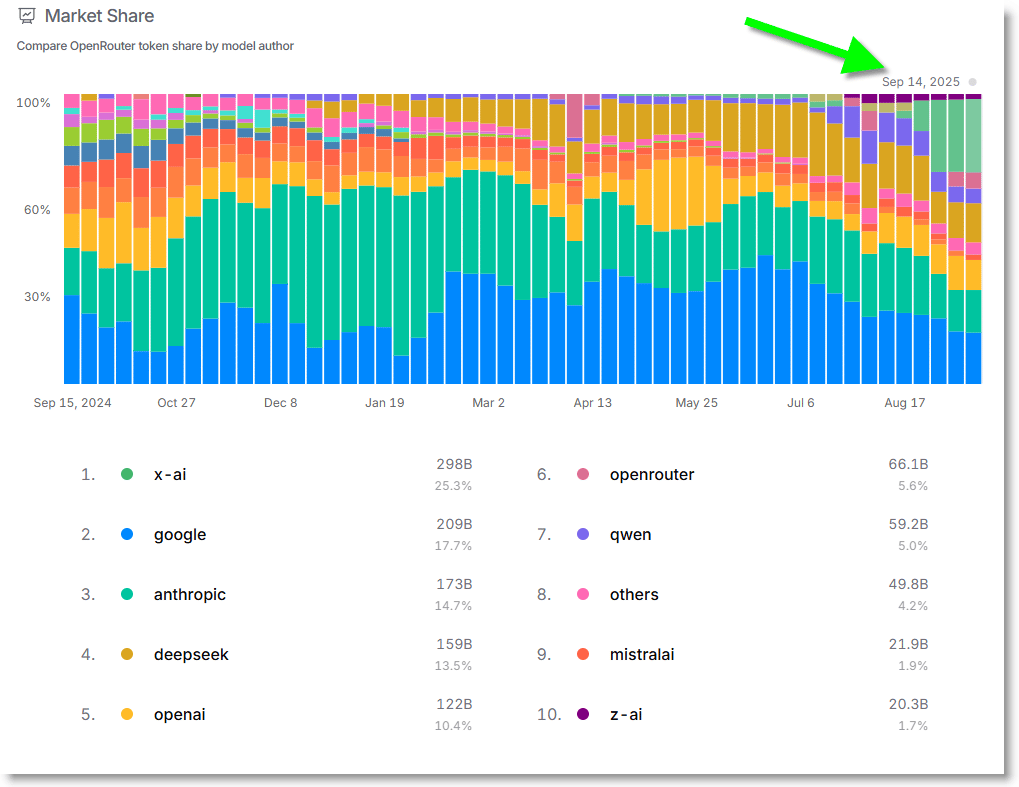Click the Market Share heading

(x=99, y=16)
